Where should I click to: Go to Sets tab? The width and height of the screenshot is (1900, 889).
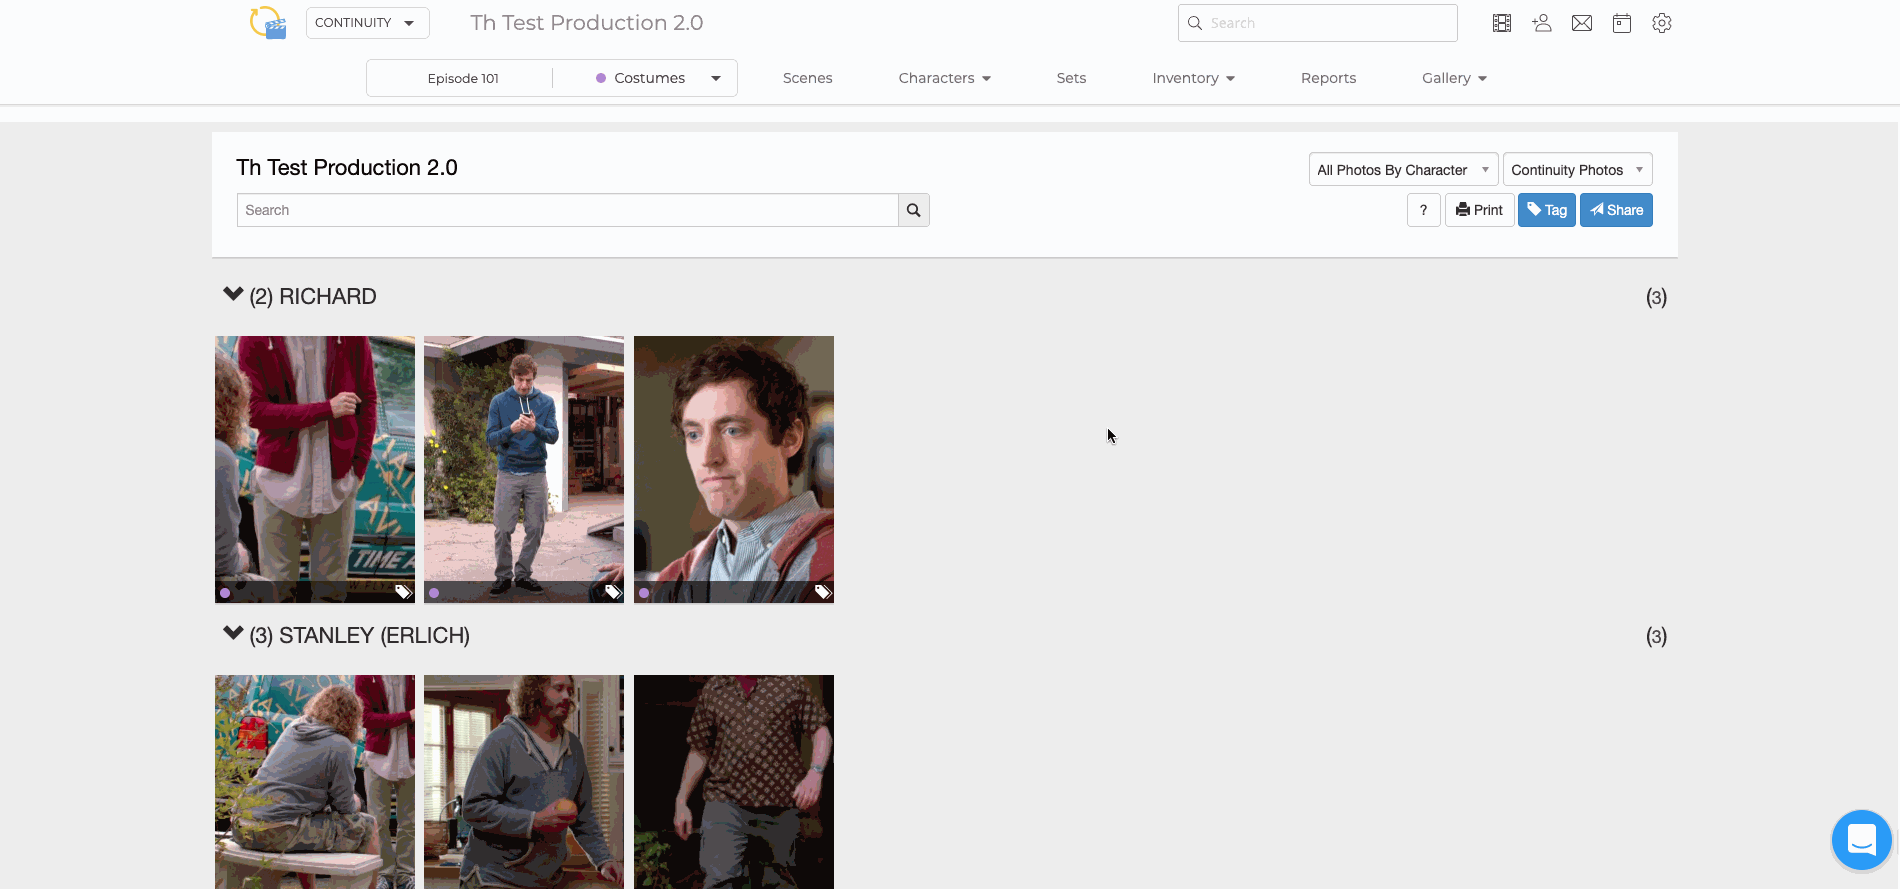pyautogui.click(x=1071, y=78)
